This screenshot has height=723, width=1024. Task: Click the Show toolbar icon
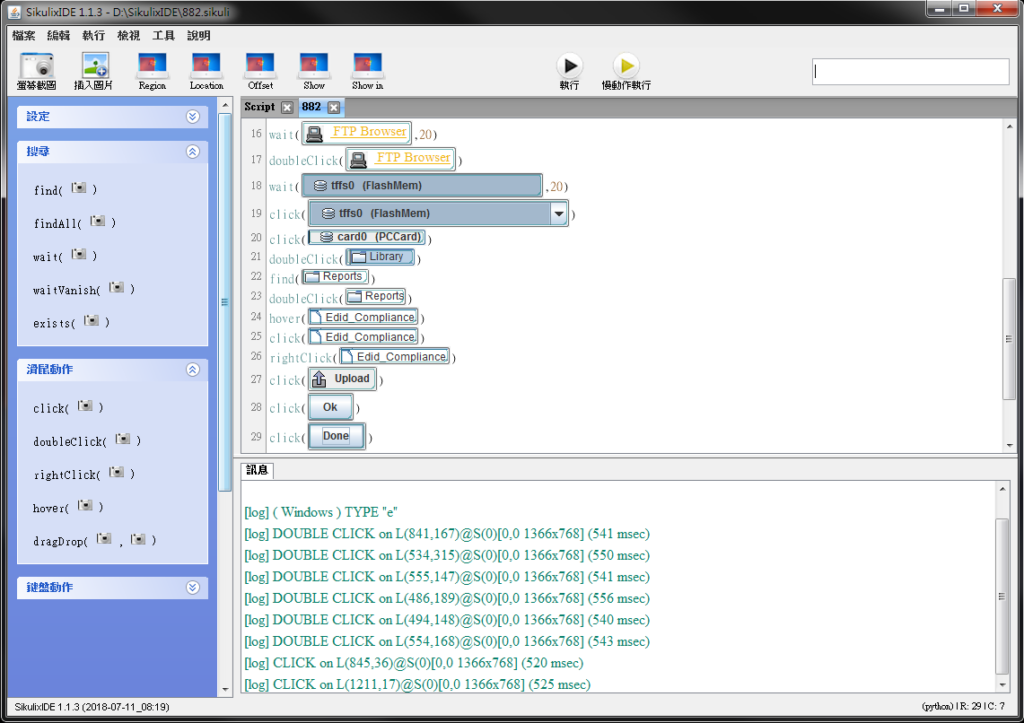coord(314,66)
